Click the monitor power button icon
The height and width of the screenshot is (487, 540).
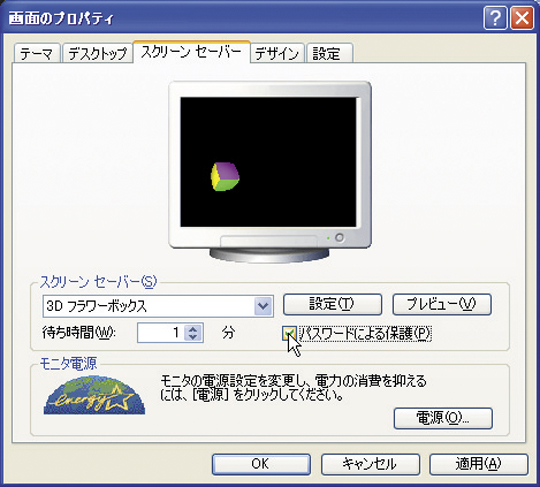(x=339, y=238)
